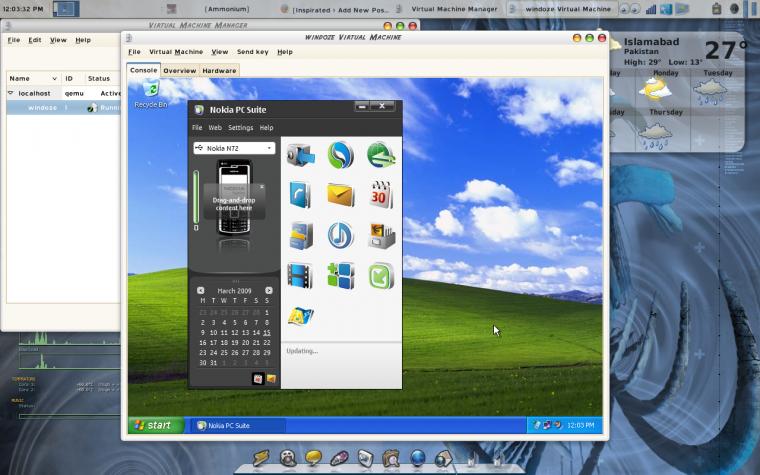Open Settings menu in Nokia PC Suite
The image size is (760, 475).
[240, 127]
